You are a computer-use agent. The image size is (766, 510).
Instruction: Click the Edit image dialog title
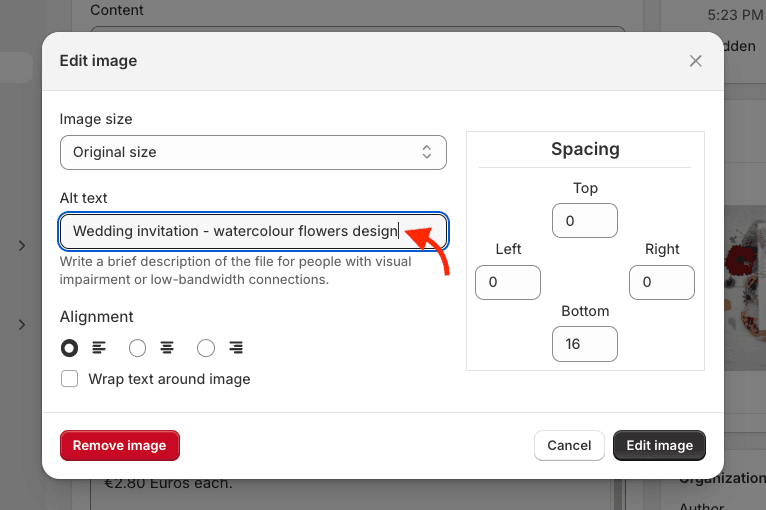98,61
